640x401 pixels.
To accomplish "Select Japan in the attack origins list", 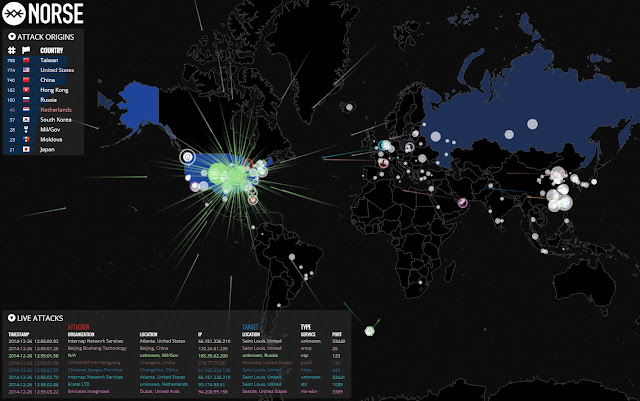I will pyautogui.click(x=47, y=149).
